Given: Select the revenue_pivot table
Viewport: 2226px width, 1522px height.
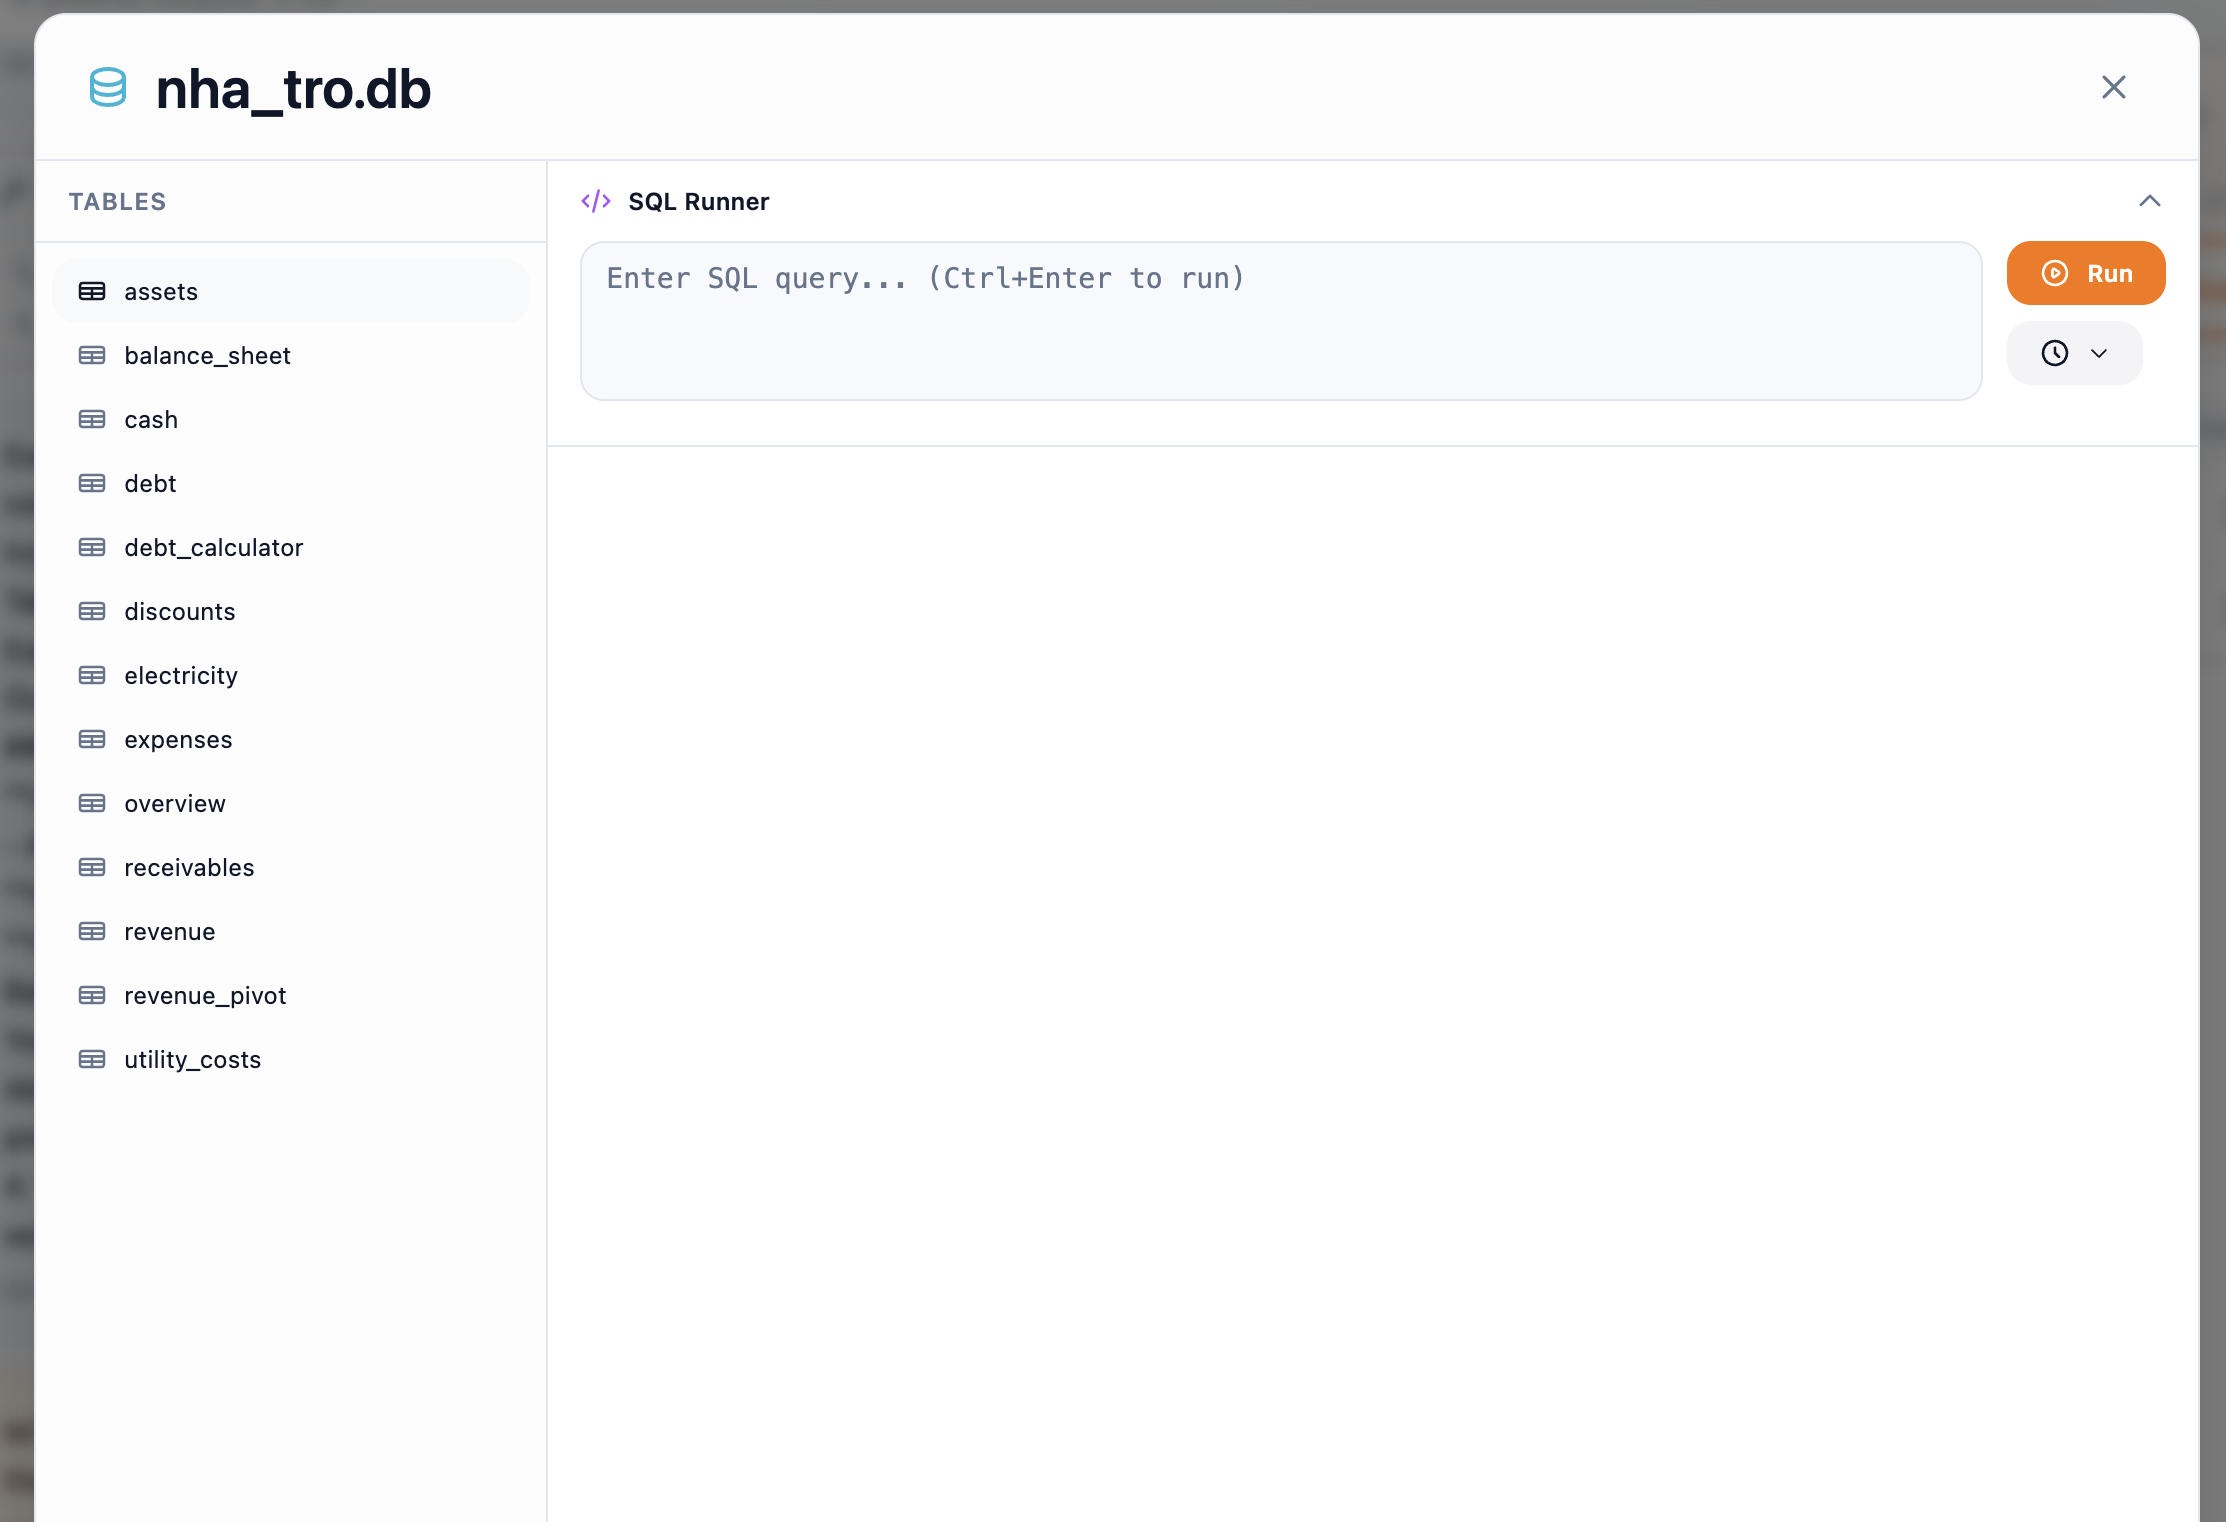Looking at the screenshot, I should tap(204, 995).
